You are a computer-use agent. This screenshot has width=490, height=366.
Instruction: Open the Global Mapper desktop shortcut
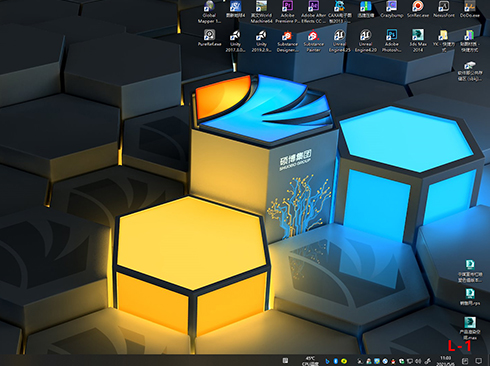pos(209,12)
